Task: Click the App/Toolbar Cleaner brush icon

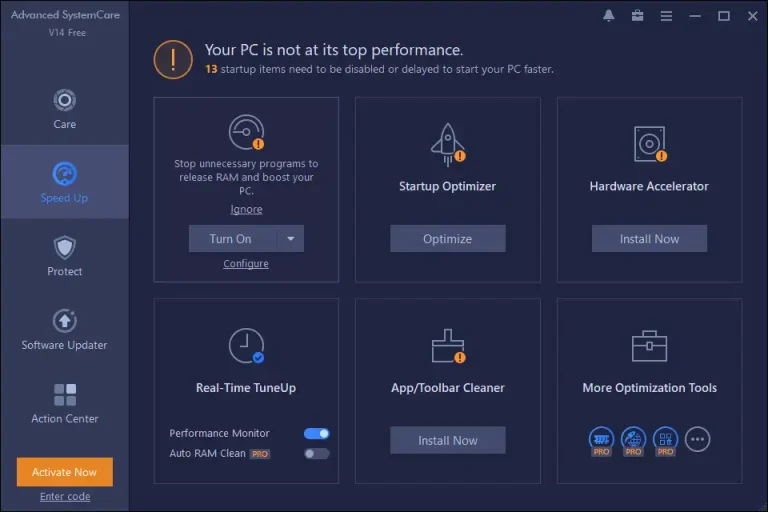Action: (448, 346)
